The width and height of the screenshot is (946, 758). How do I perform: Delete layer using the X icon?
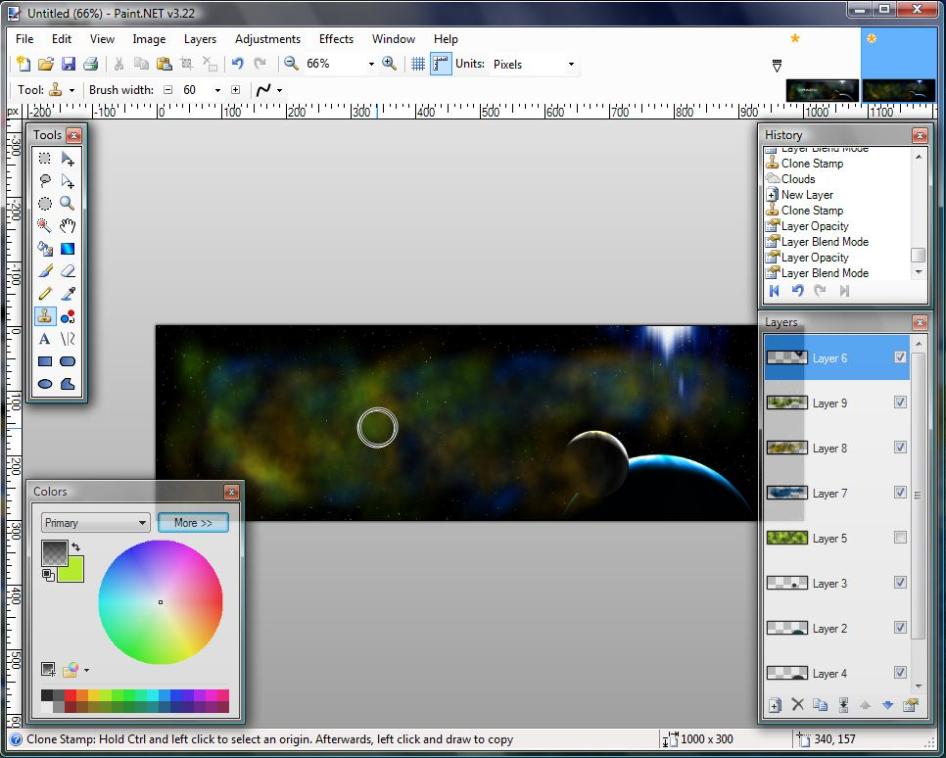coord(797,705)
